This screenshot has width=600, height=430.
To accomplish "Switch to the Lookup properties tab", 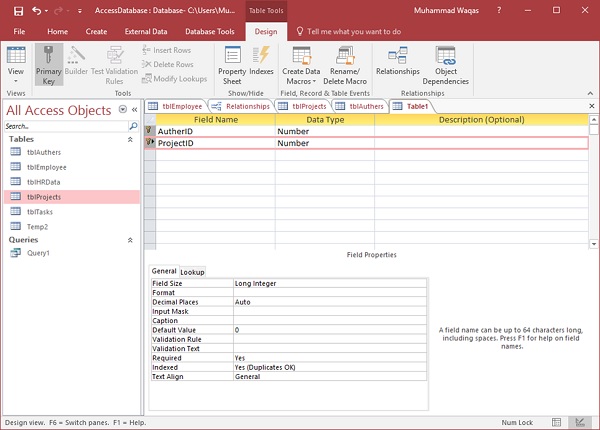I will click(192, 271).
